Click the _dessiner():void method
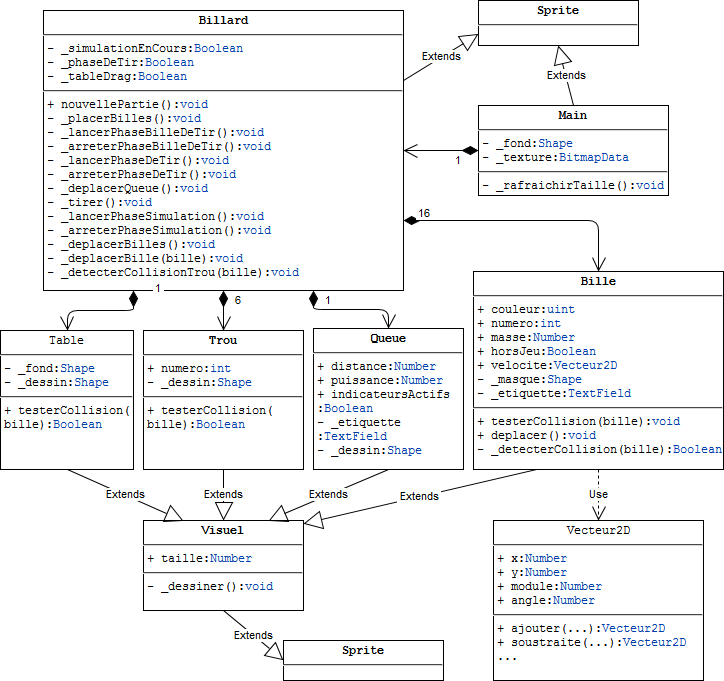The height and width of the screenshot is (681, 724). click(211, 586)
